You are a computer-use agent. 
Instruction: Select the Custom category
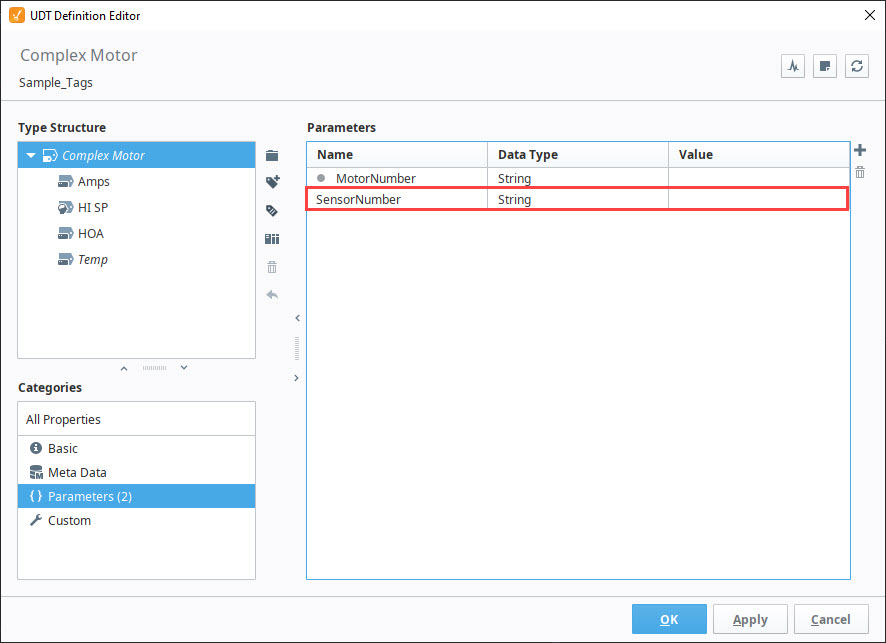point(136,520)
